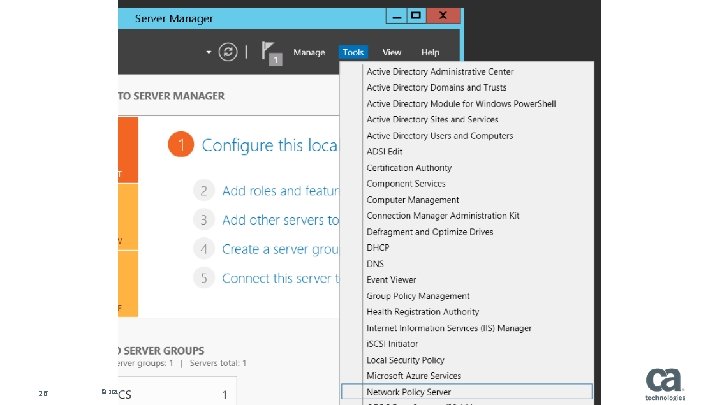The width and height of the screenshot is (720, 405).
Task: Open Active Directory Users and Computers
Action: pos(439,135)
